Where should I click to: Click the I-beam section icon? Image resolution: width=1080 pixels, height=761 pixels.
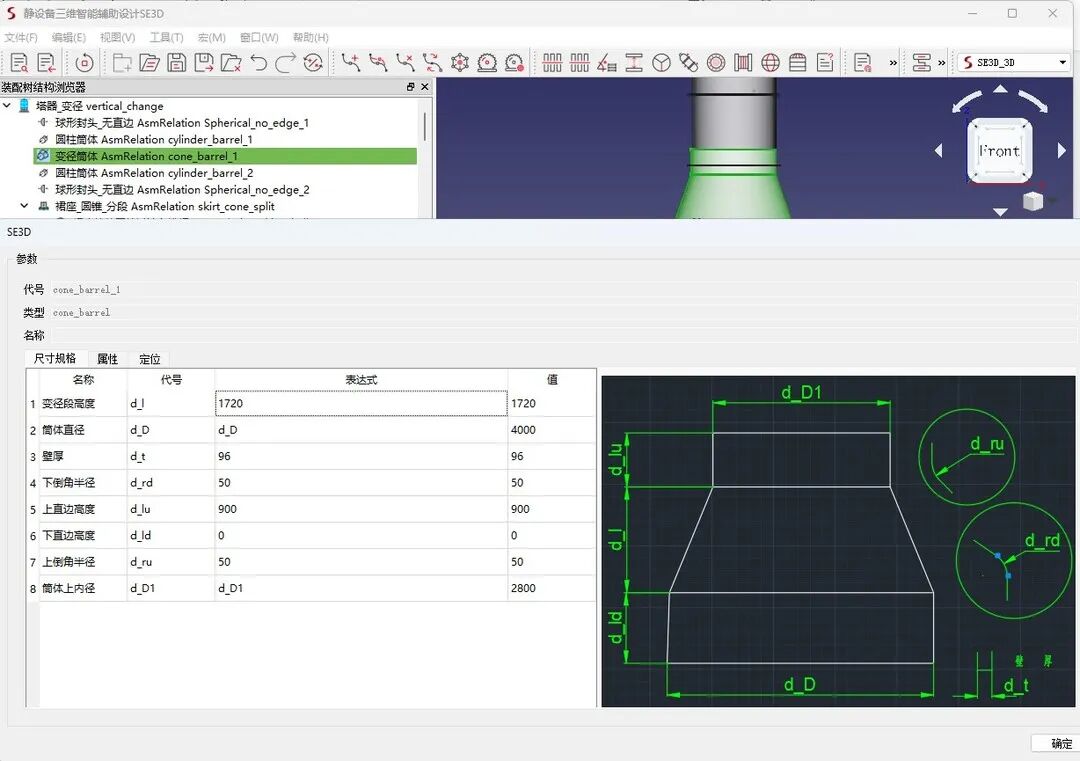(x=634, y=63)
